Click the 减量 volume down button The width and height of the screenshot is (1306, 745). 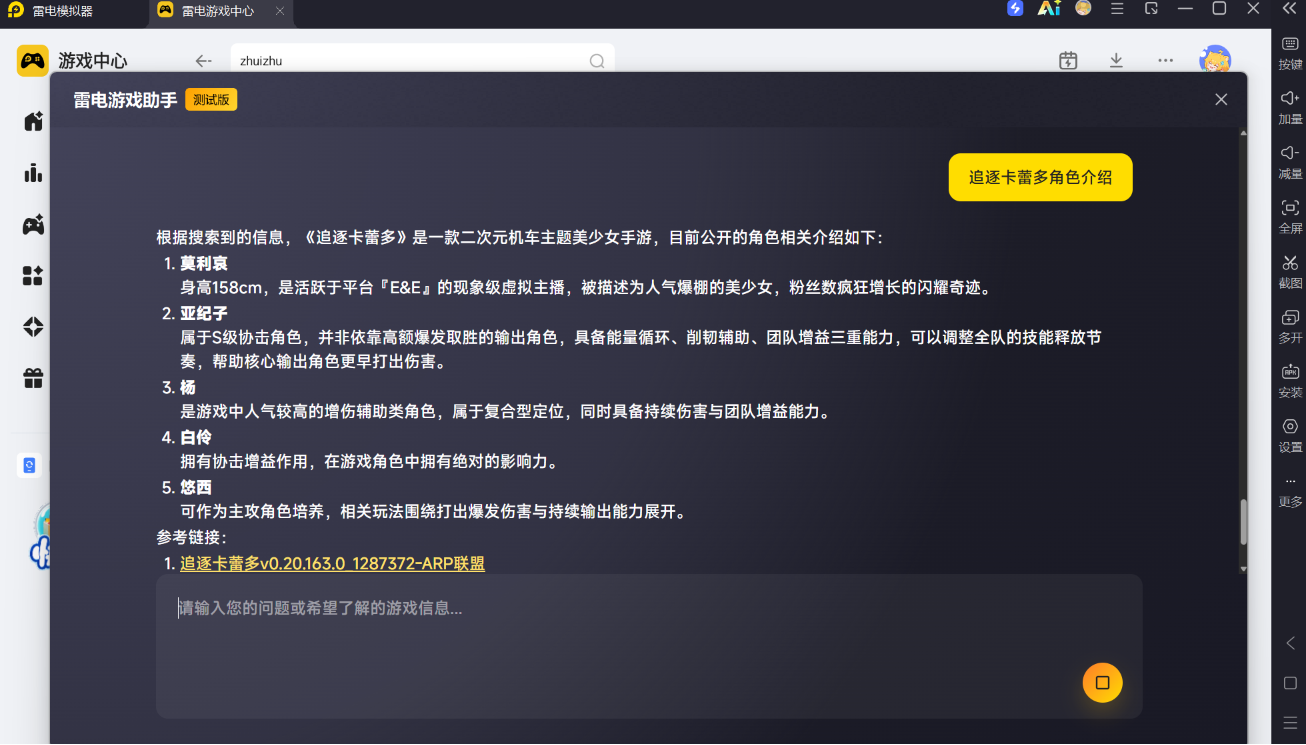[1290, 163]
